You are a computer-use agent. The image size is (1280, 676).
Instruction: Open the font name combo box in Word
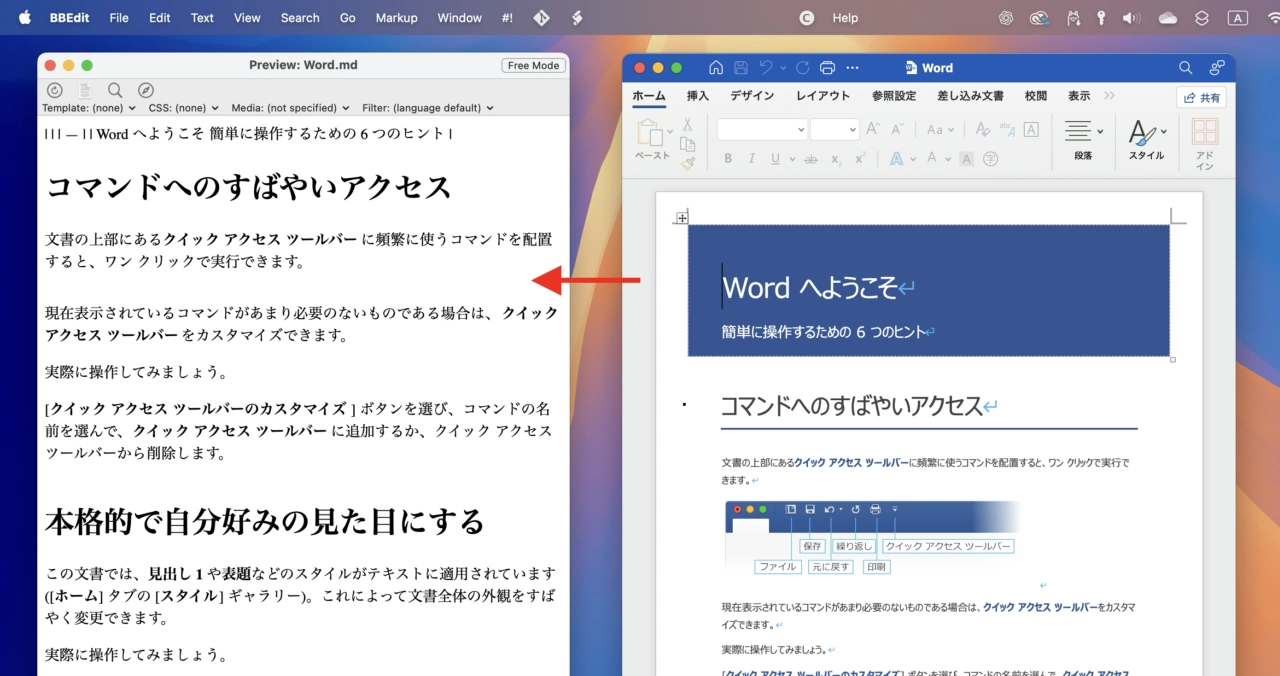pos(762,129)
